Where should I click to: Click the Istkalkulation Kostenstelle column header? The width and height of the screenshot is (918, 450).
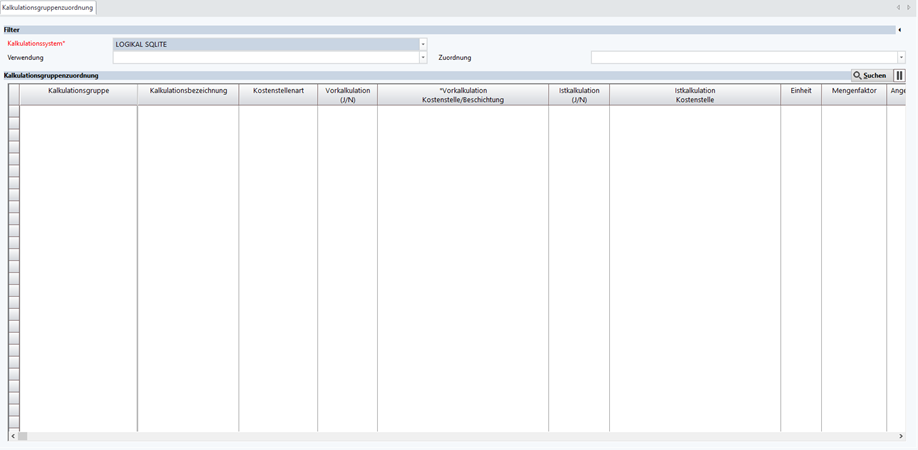click(694, 95)
